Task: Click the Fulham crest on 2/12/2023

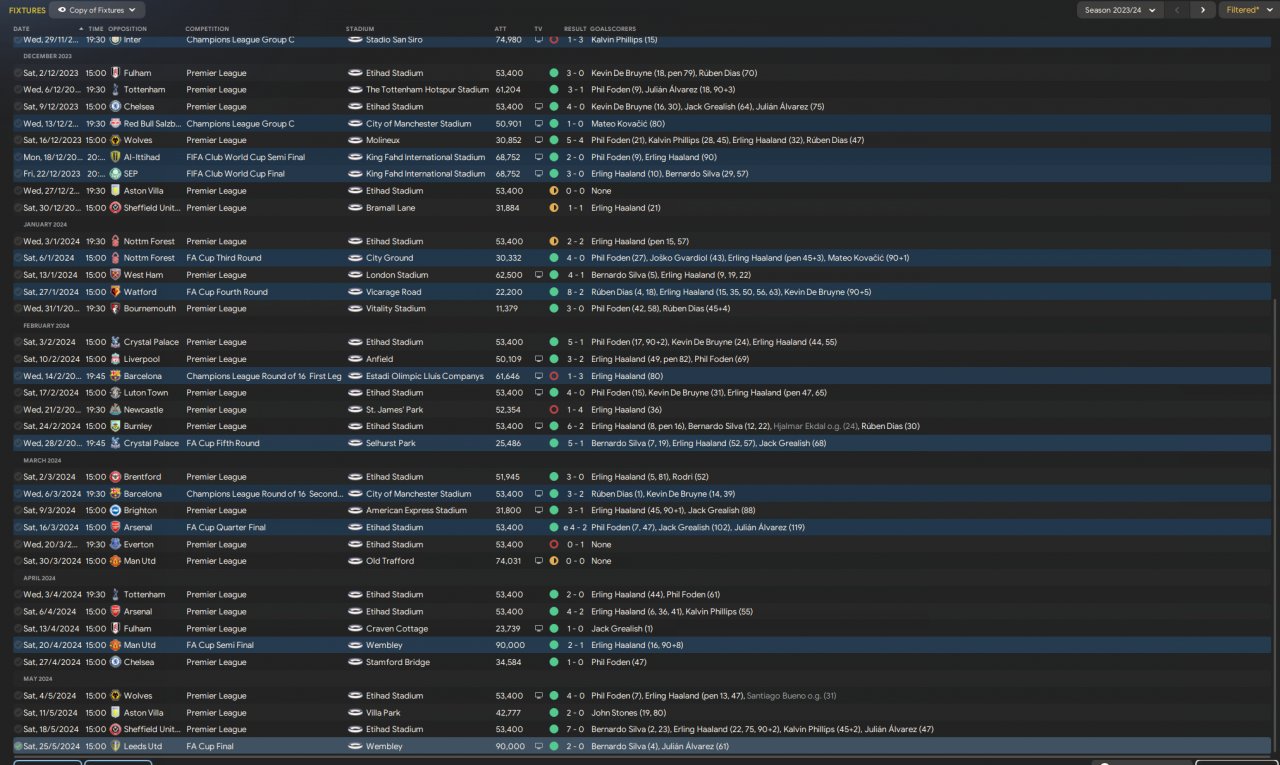Action: [x=116, y=73]
